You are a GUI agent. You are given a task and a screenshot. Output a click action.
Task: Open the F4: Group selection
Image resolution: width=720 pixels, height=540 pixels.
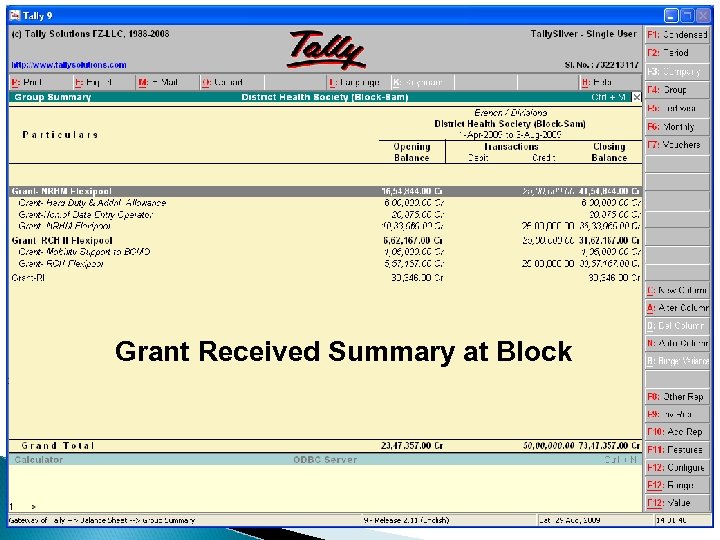(677, 90)
